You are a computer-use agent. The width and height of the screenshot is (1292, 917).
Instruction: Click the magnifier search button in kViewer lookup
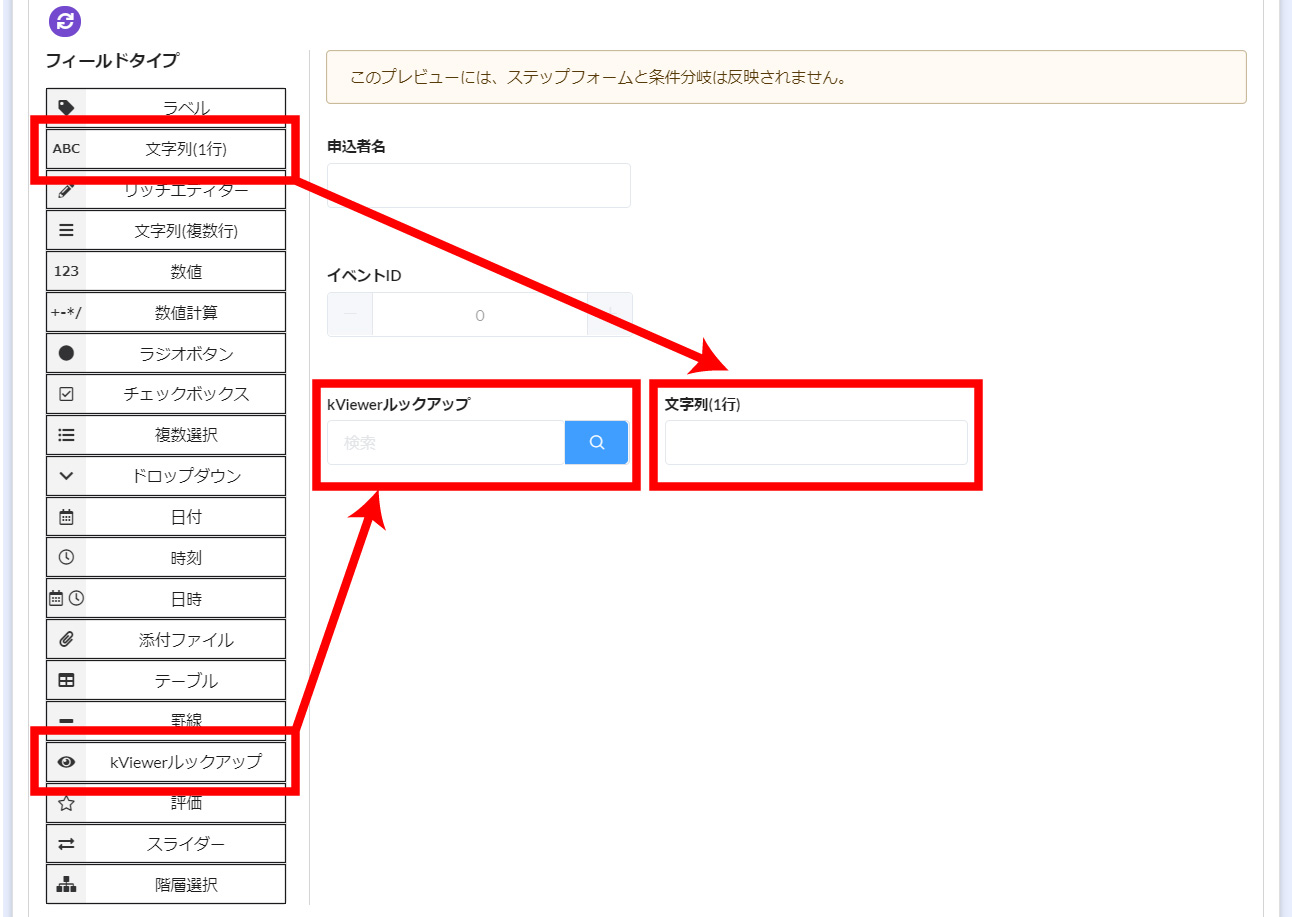pyautogui.click(x=596, y=442)
